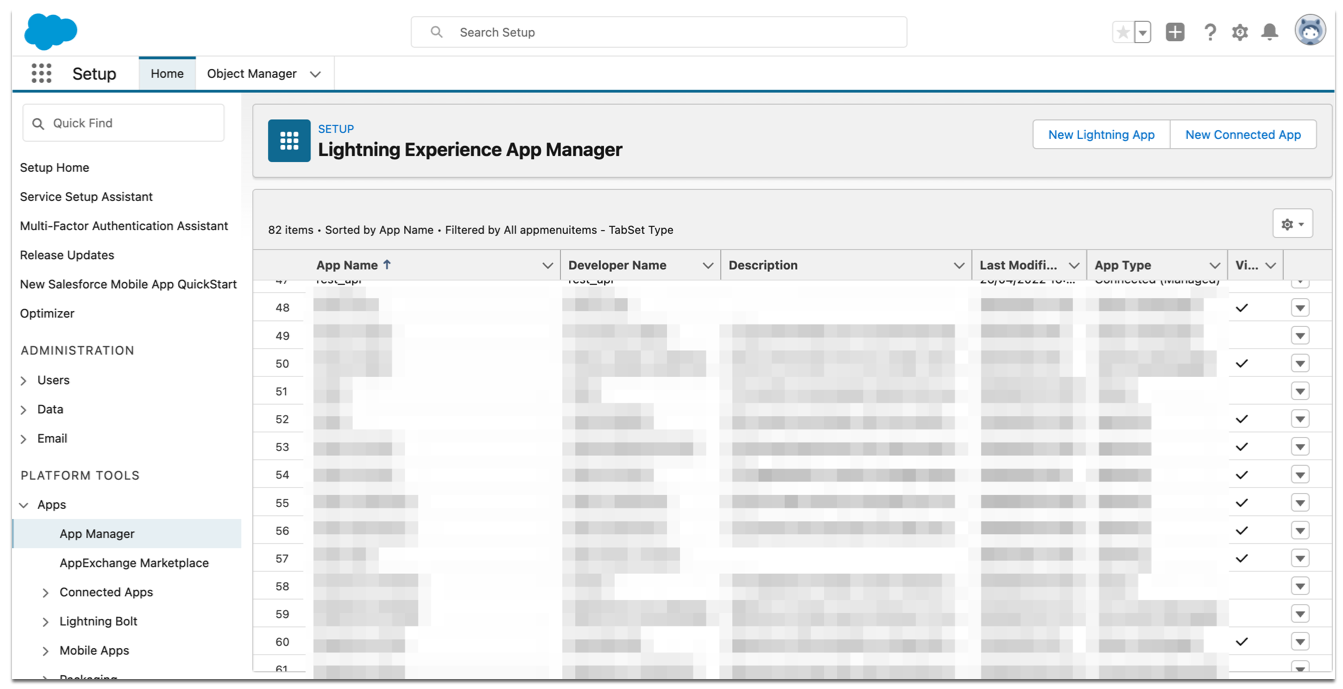Expand the Data section
The height and width of the screenshot is (689, 1343).
point(24,409)
